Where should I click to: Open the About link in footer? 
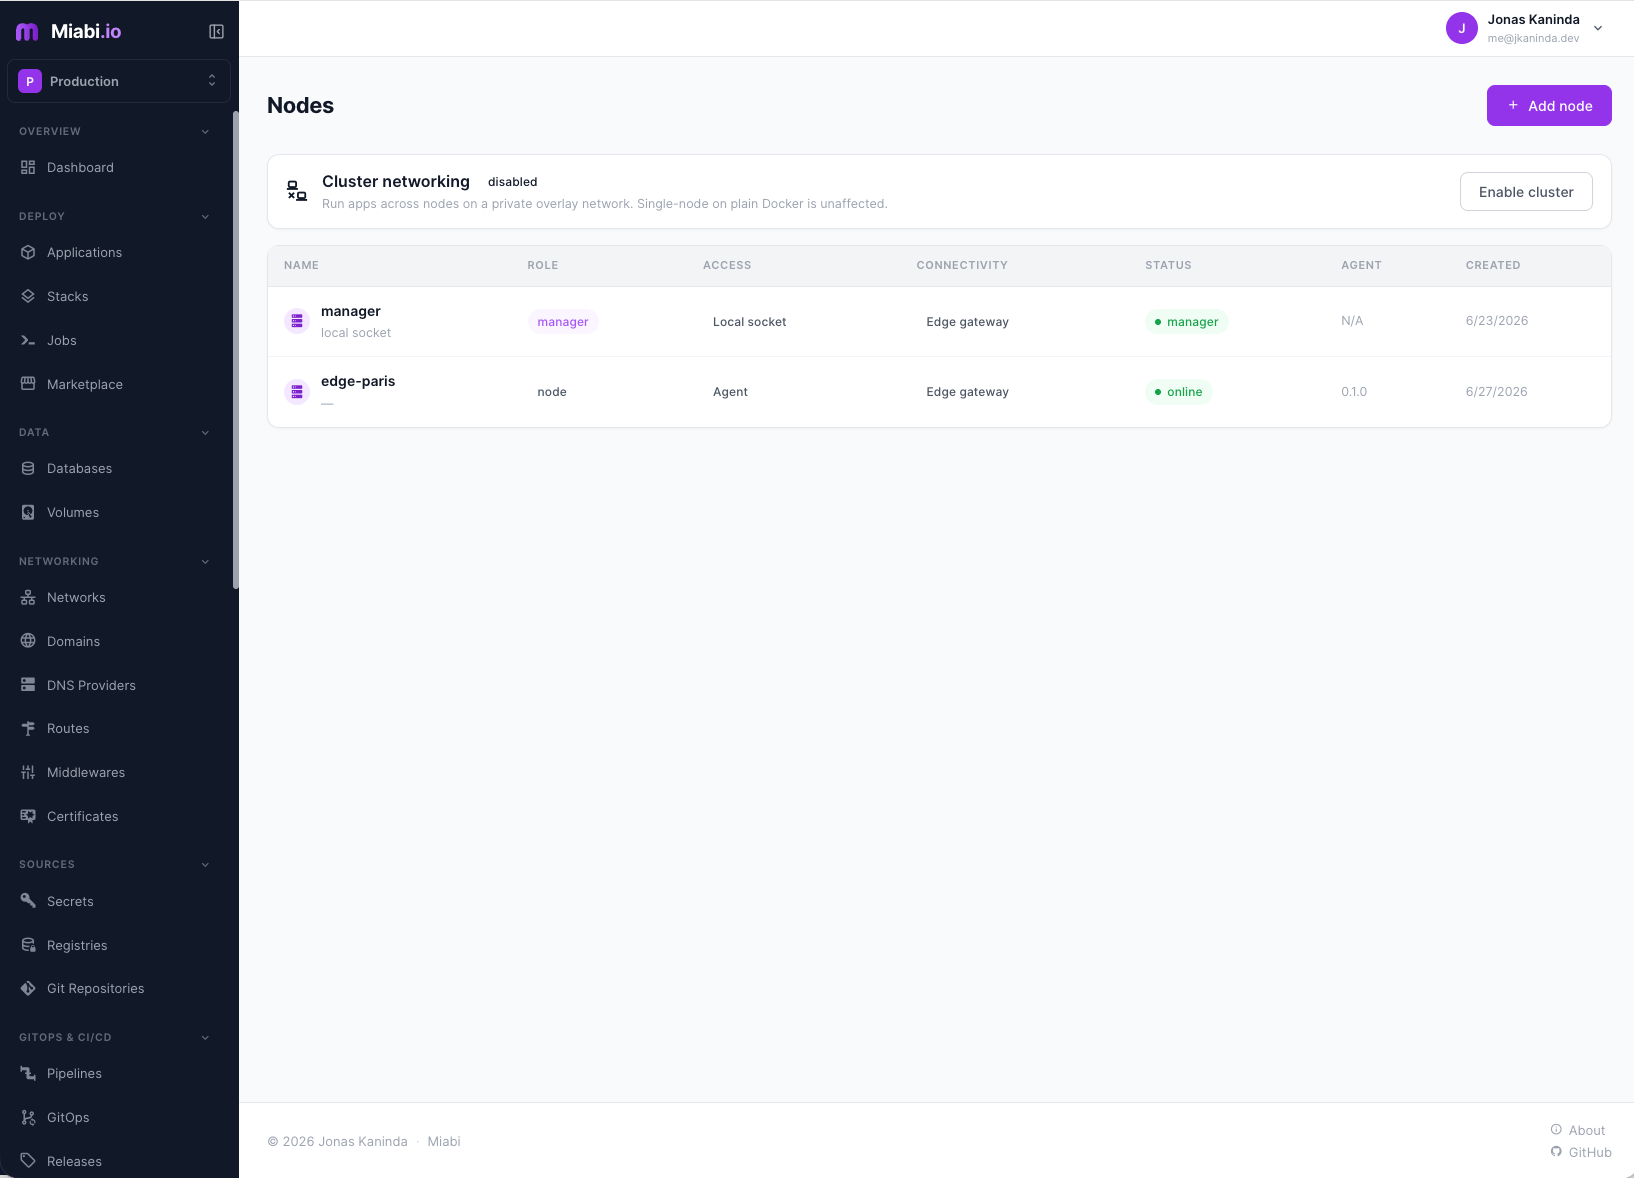[1578, 1130]
